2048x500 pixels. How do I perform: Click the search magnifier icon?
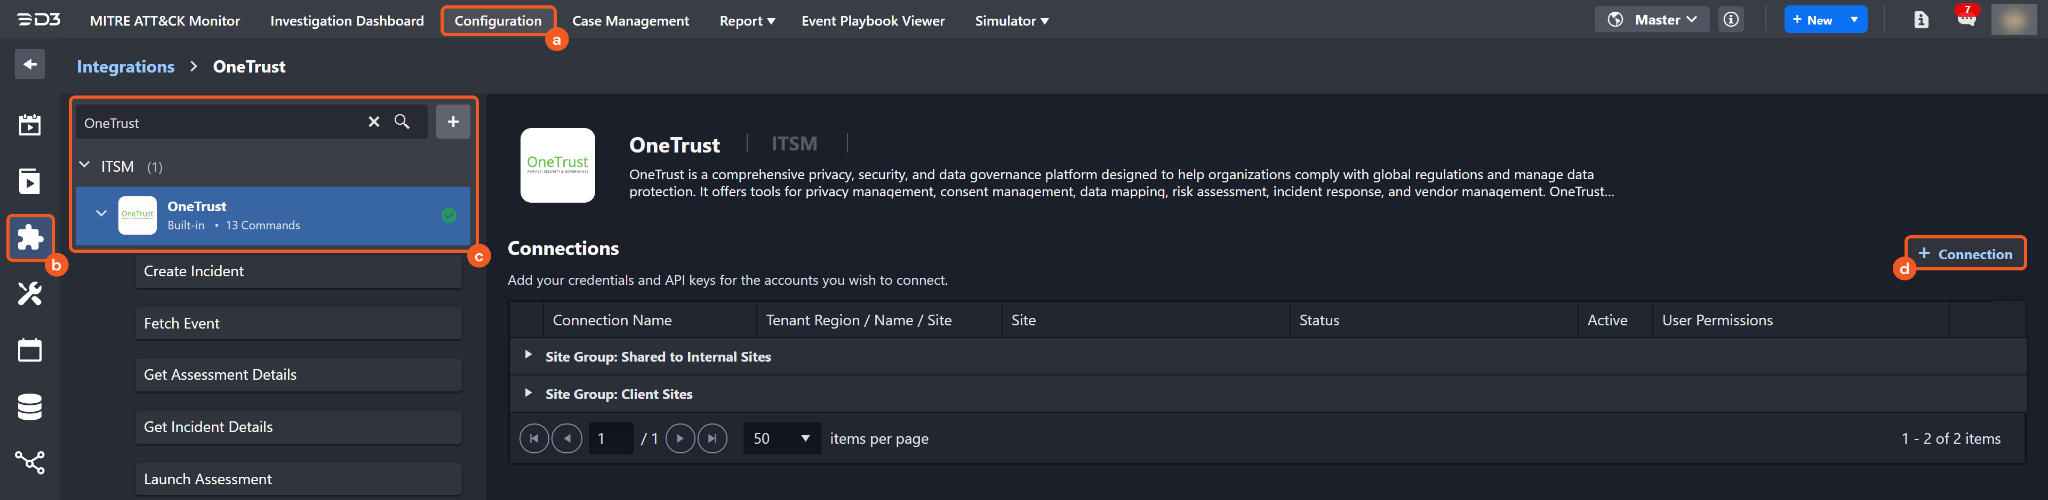tap(402, 122)
